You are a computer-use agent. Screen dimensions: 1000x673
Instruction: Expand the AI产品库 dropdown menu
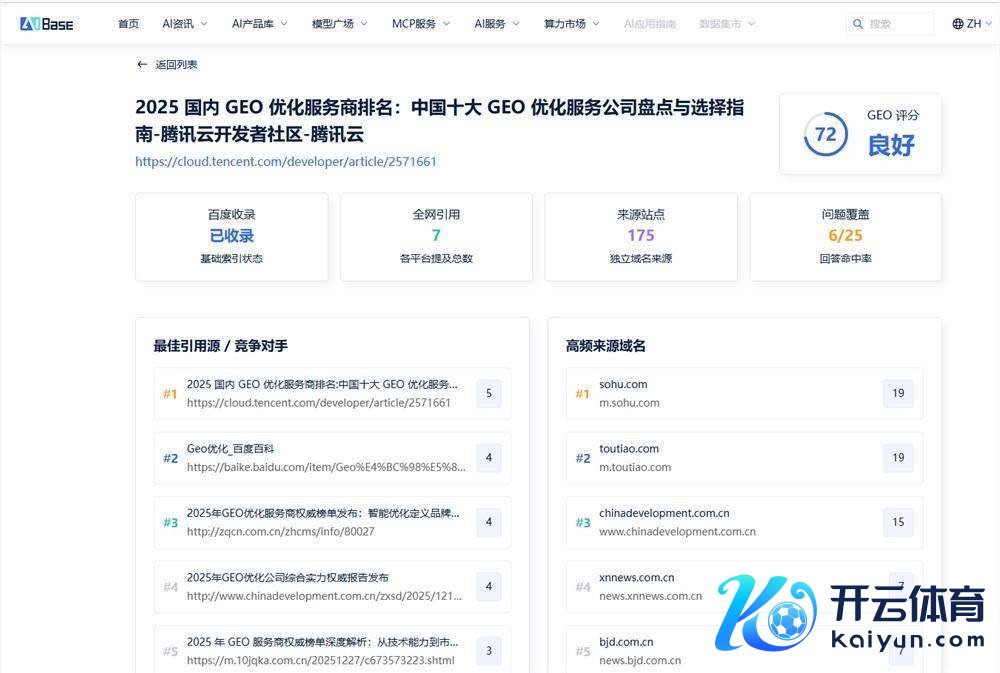click(259, 24)
